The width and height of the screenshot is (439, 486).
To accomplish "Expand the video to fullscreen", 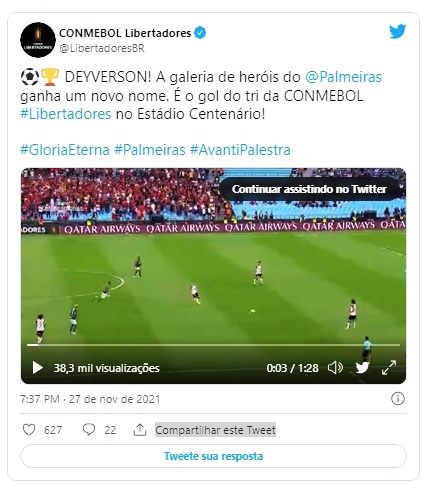I will (389, 367).
